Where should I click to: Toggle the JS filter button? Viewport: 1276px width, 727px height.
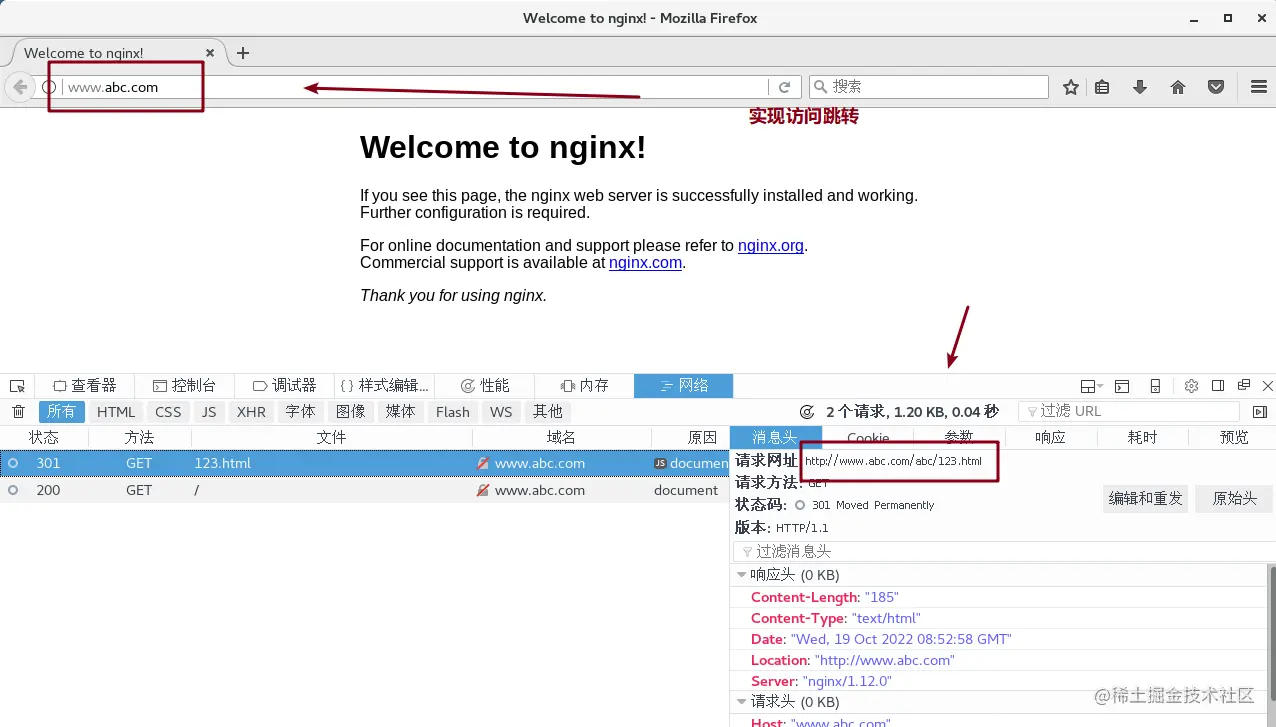pyautogui.click(x=209, y=412)
